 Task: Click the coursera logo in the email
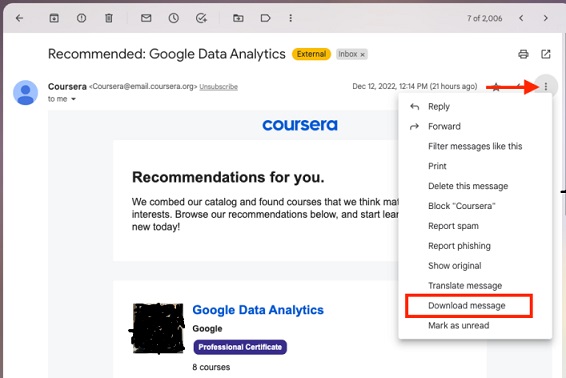(300, 125)
